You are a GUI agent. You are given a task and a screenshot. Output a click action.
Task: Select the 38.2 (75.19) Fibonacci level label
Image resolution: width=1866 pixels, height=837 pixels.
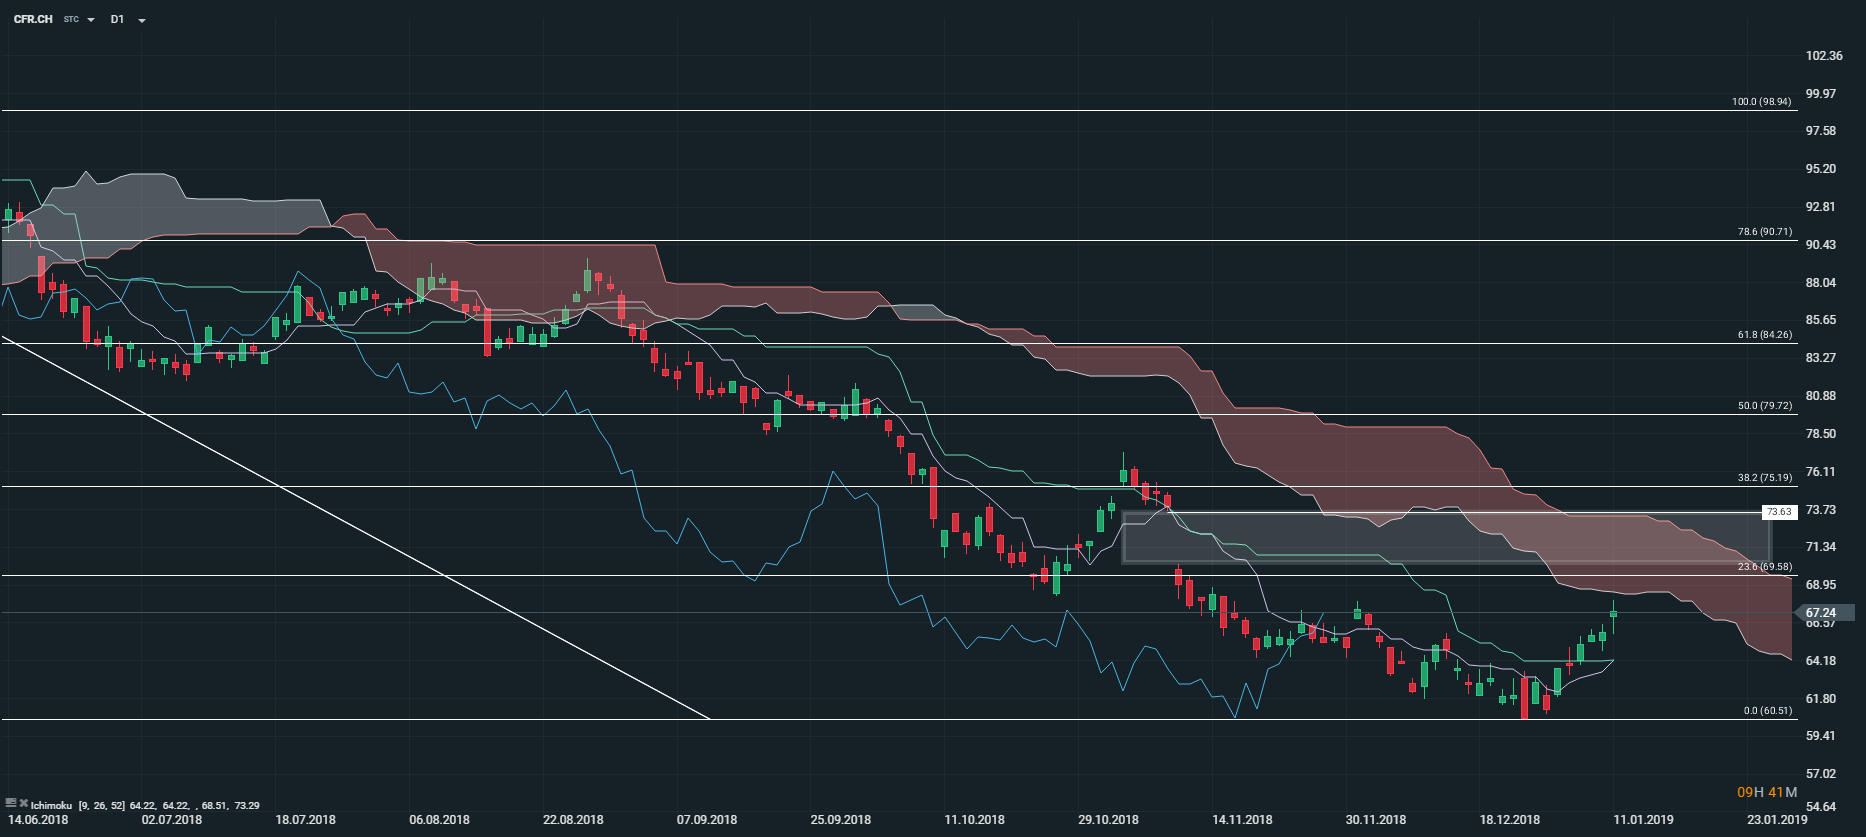tap(1764, 478)
